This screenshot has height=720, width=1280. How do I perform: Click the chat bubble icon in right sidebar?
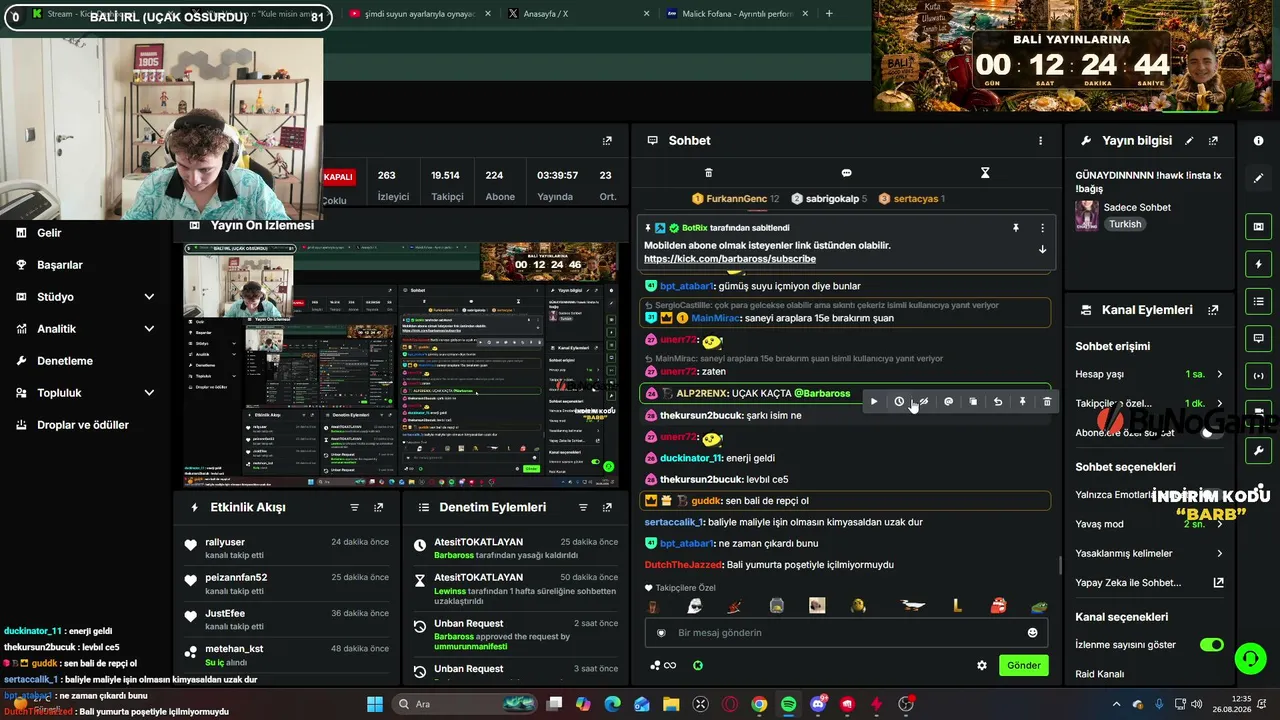pos(1258,339)
